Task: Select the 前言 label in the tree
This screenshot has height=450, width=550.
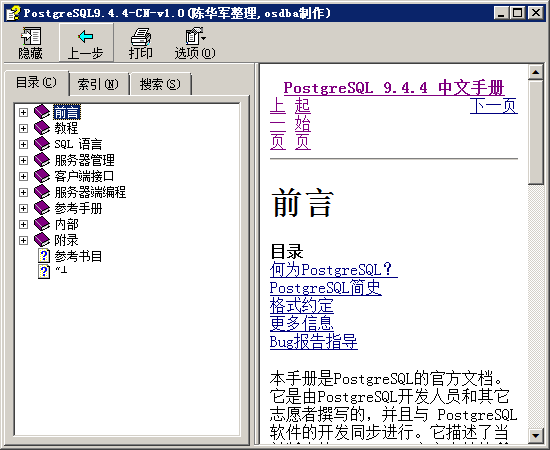Action: (67, 112)
